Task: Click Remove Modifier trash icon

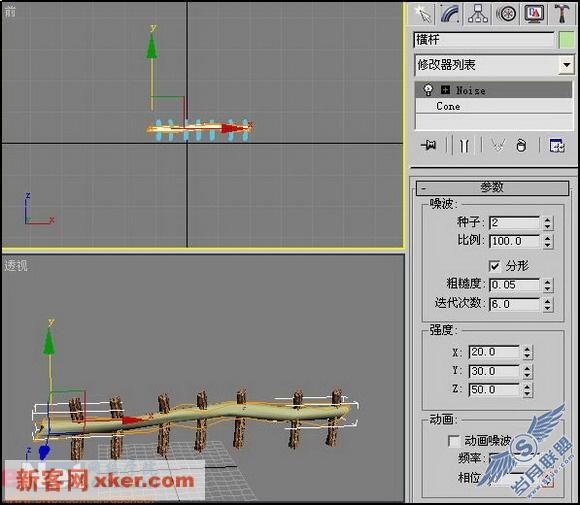Action: (x=521, y=145)
